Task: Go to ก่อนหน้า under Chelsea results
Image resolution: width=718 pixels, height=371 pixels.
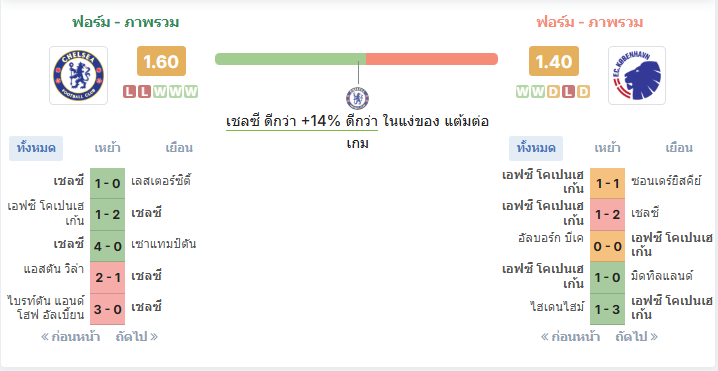Action: click(70, 337)
